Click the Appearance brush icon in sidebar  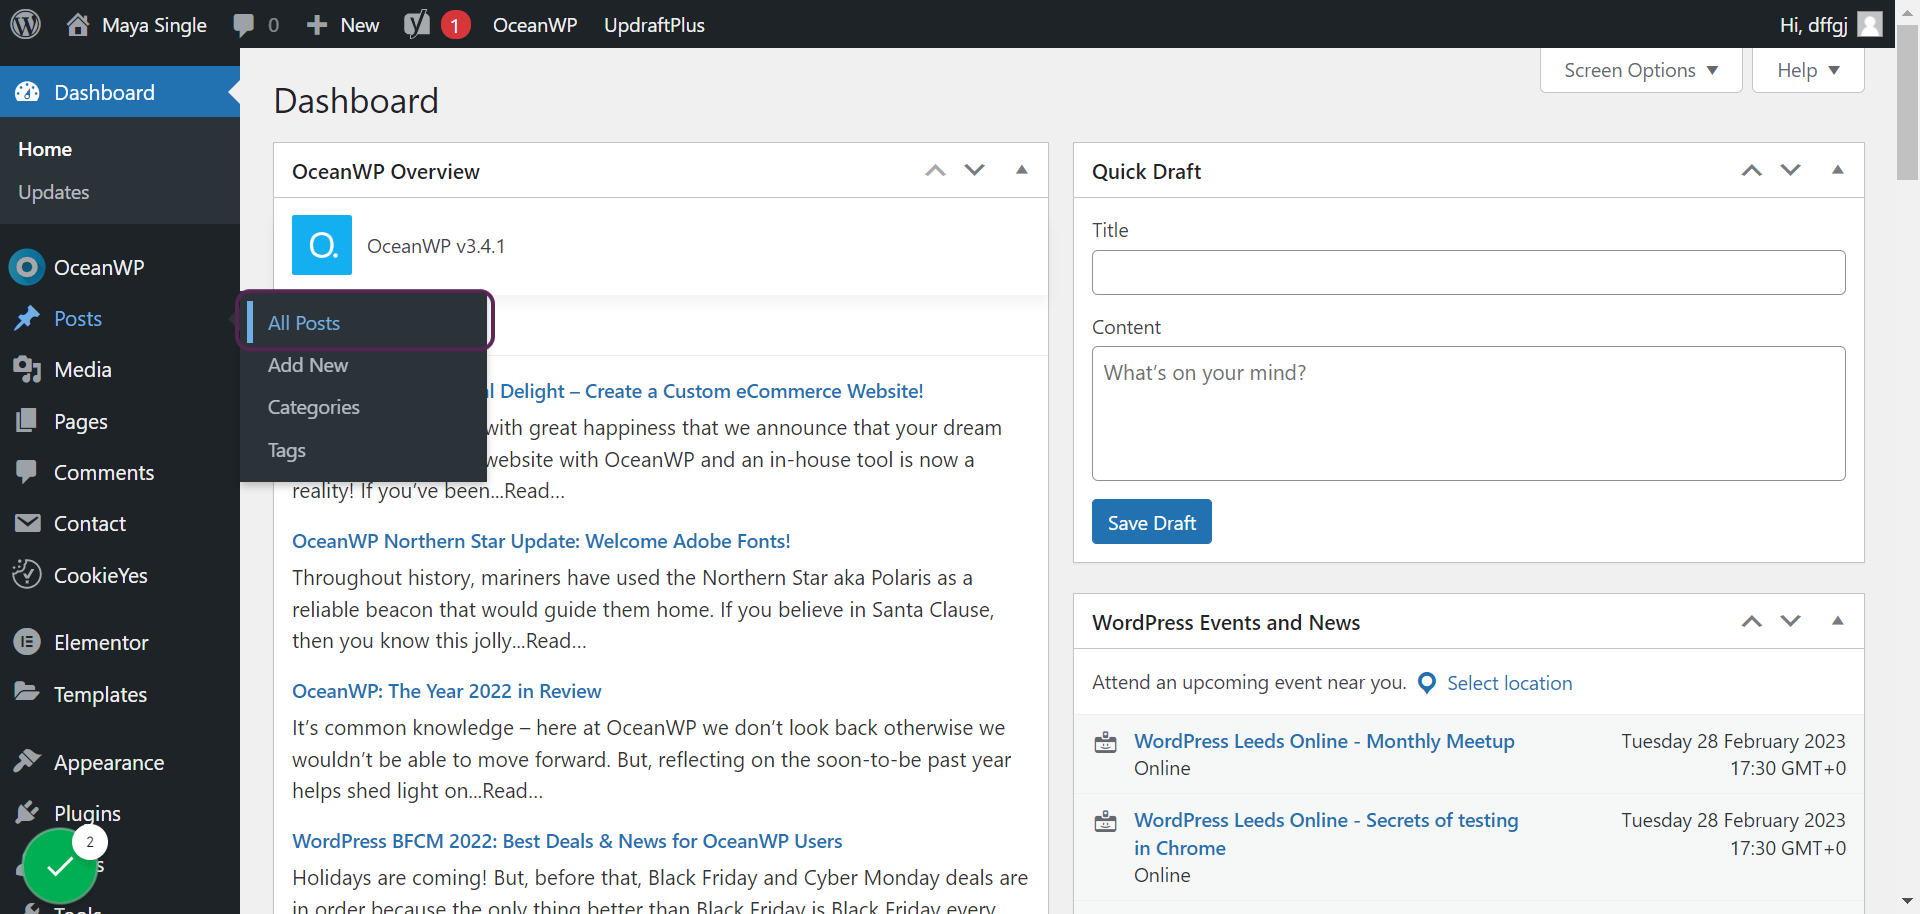(x=27, y=761)
